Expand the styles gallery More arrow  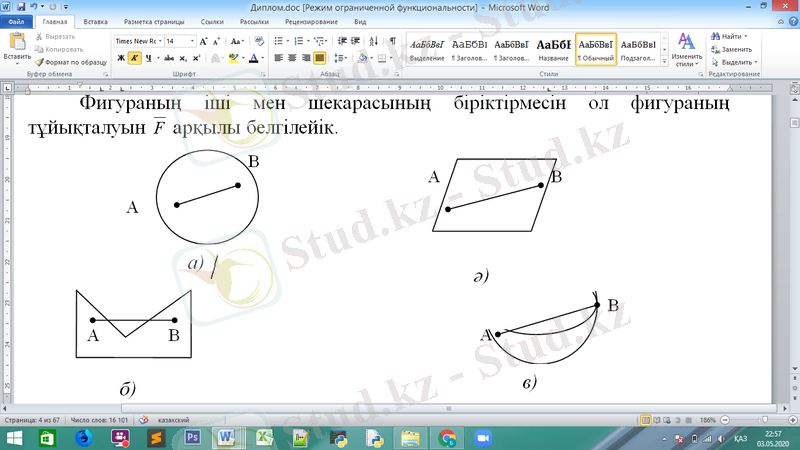pos(664,61)
